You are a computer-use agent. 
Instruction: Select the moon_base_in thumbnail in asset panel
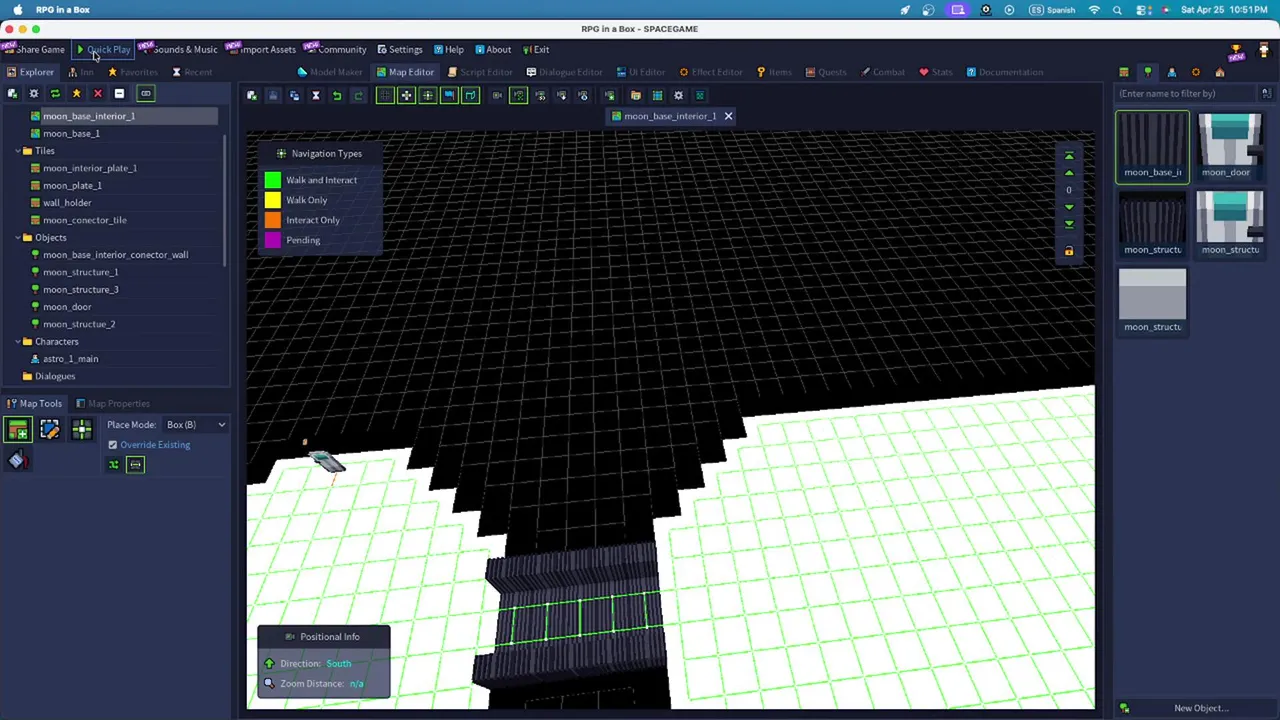coord(1152,146)
